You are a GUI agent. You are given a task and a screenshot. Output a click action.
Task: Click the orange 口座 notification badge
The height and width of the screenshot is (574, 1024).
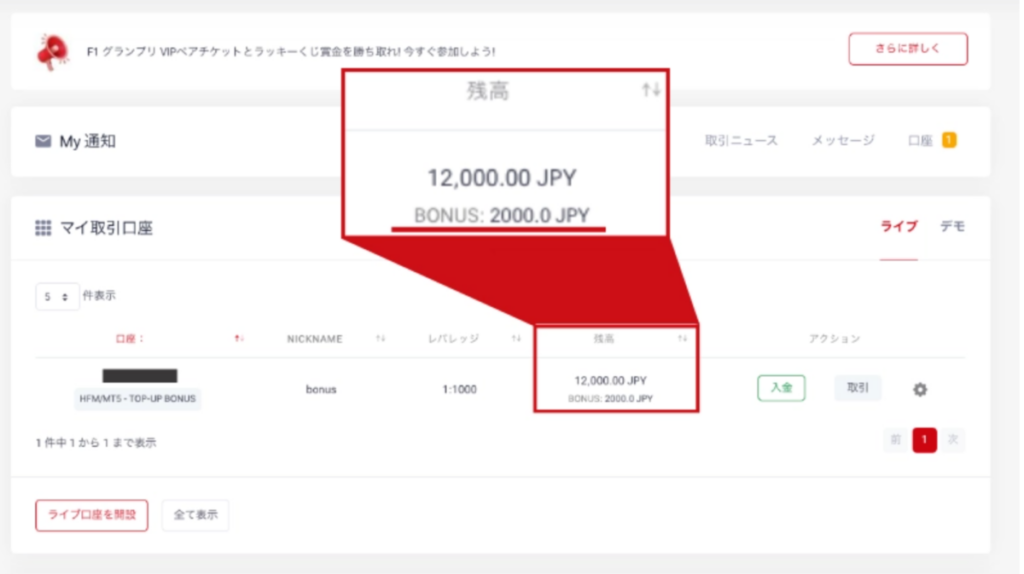click(x=949, y=140)
